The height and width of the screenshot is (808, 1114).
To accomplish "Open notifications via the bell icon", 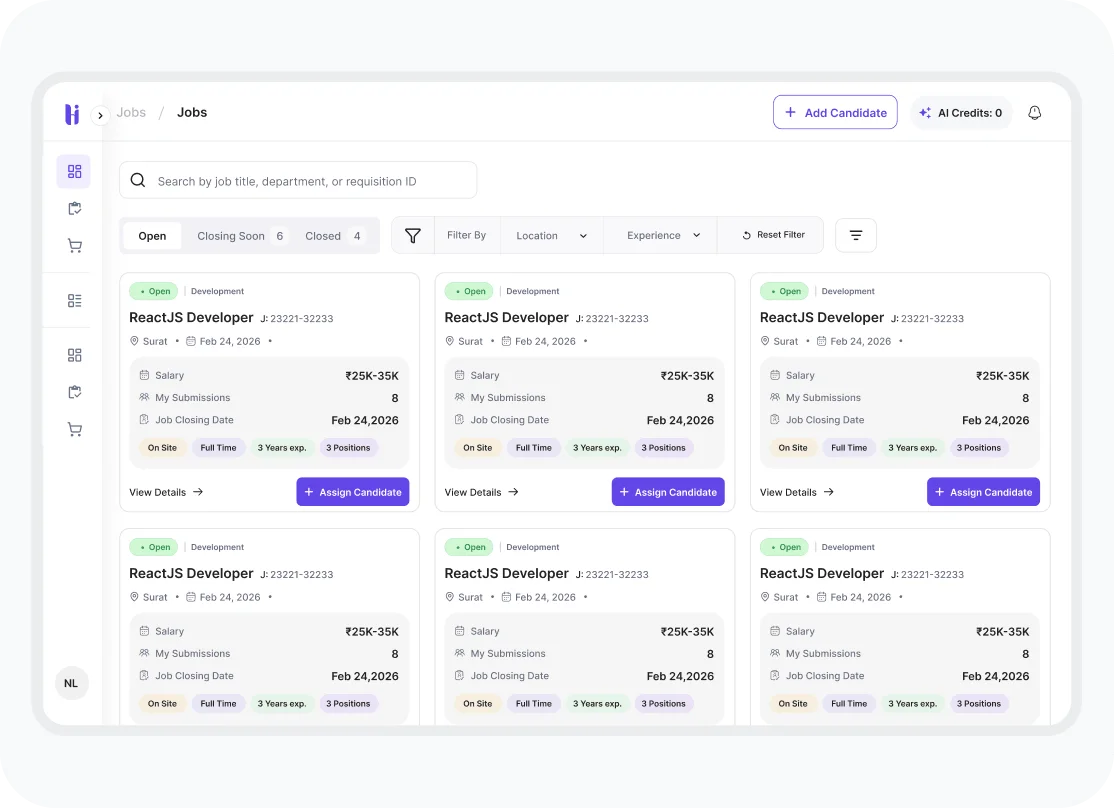I will click(x=1035, y=113).
